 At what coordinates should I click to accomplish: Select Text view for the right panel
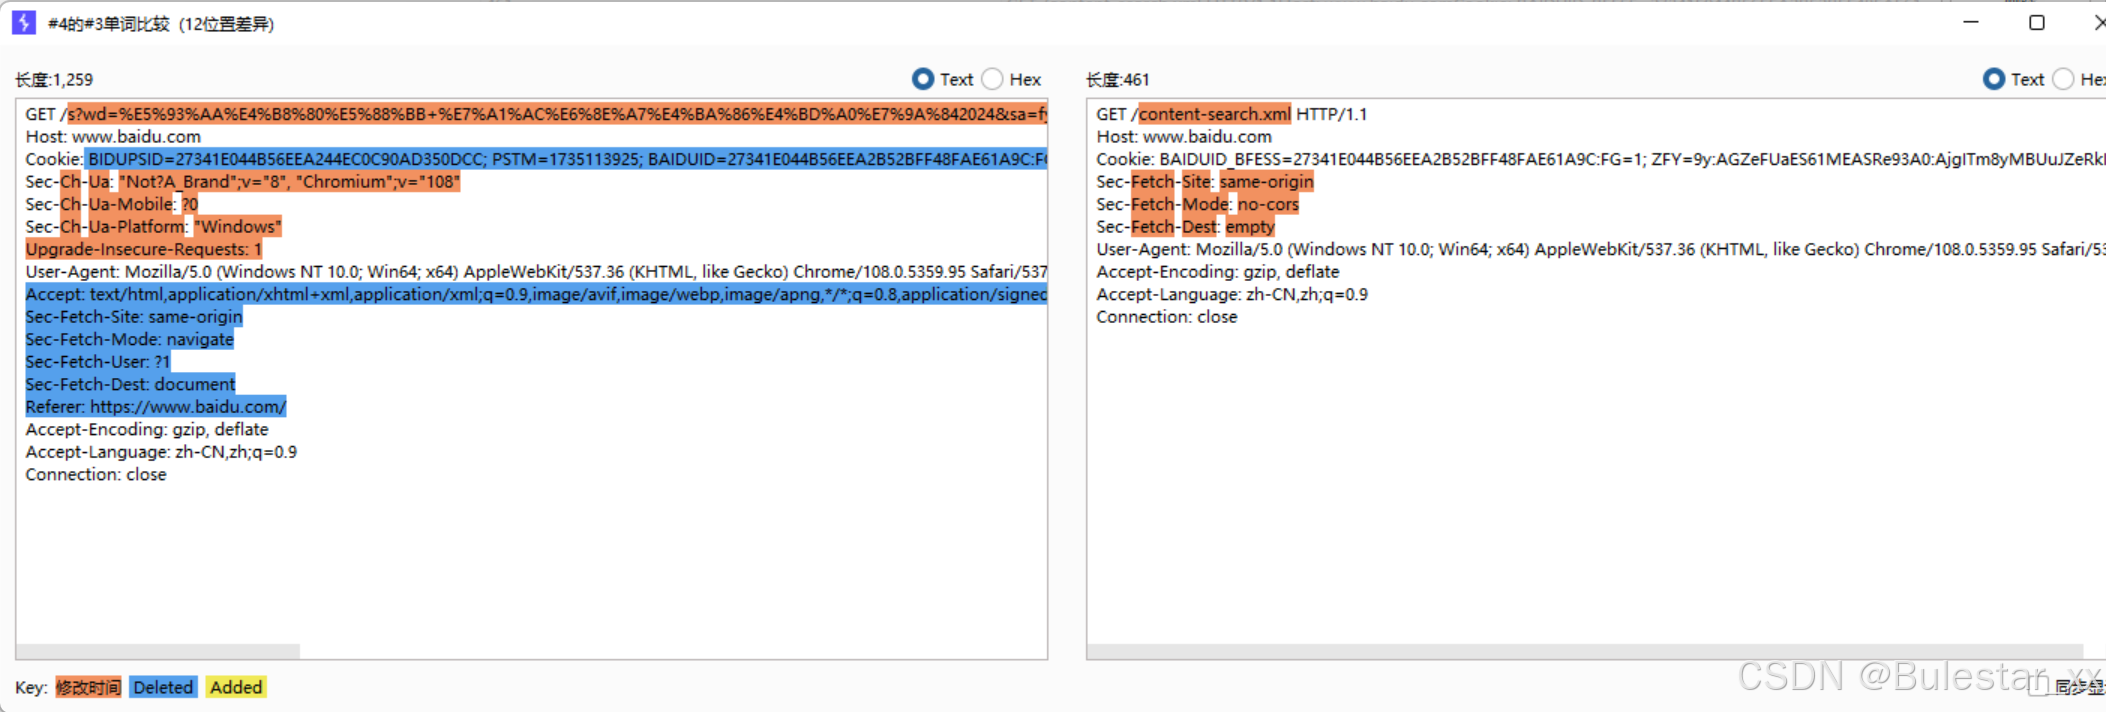click(1994, 79)
